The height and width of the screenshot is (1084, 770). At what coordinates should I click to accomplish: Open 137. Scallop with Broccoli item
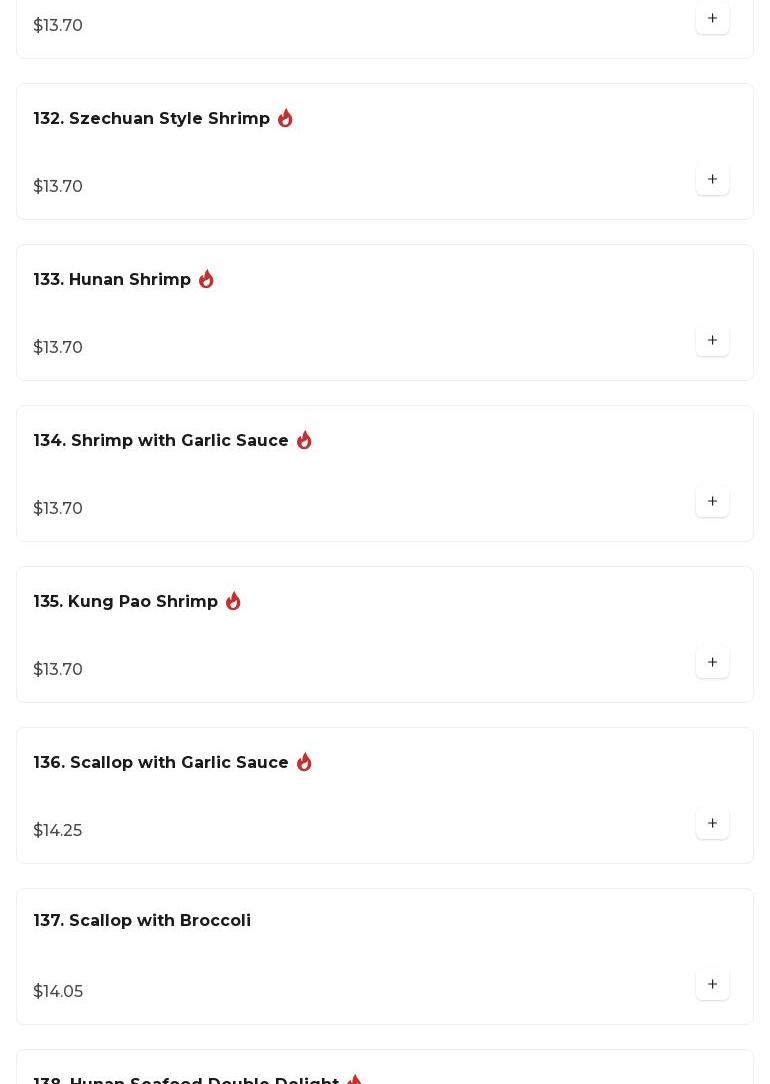pos(142,921)
